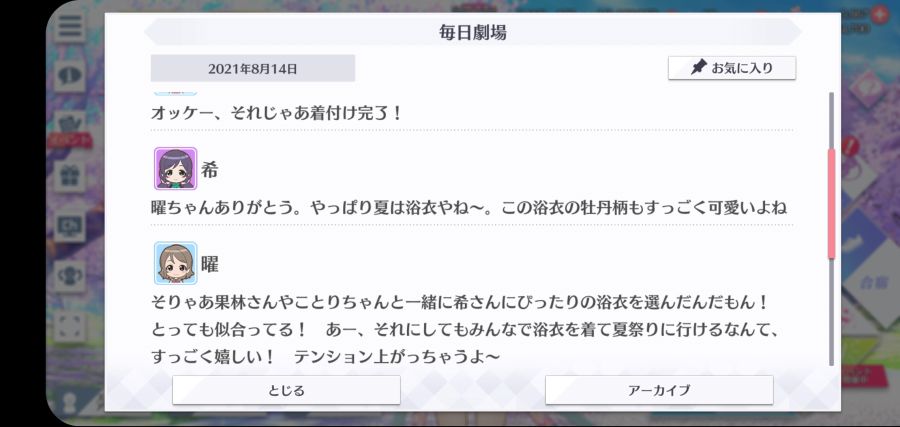Open the アーカイブ archive list
The width and height of the screenshot is (900, 427).
pos(659,390)
